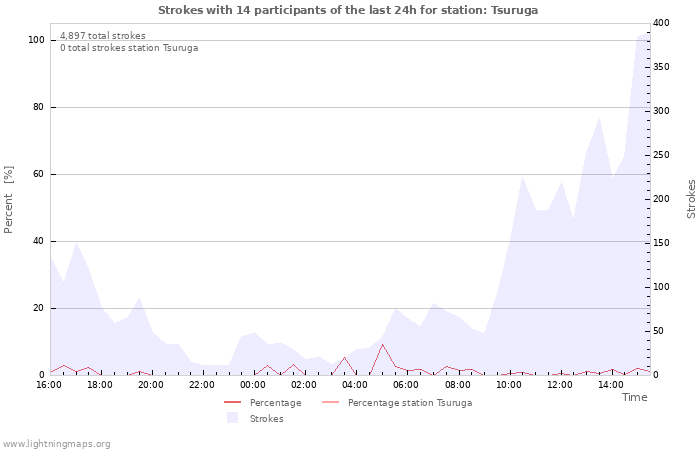
Task: Click the 08:00 time axis label
Action: pos(458,385)
